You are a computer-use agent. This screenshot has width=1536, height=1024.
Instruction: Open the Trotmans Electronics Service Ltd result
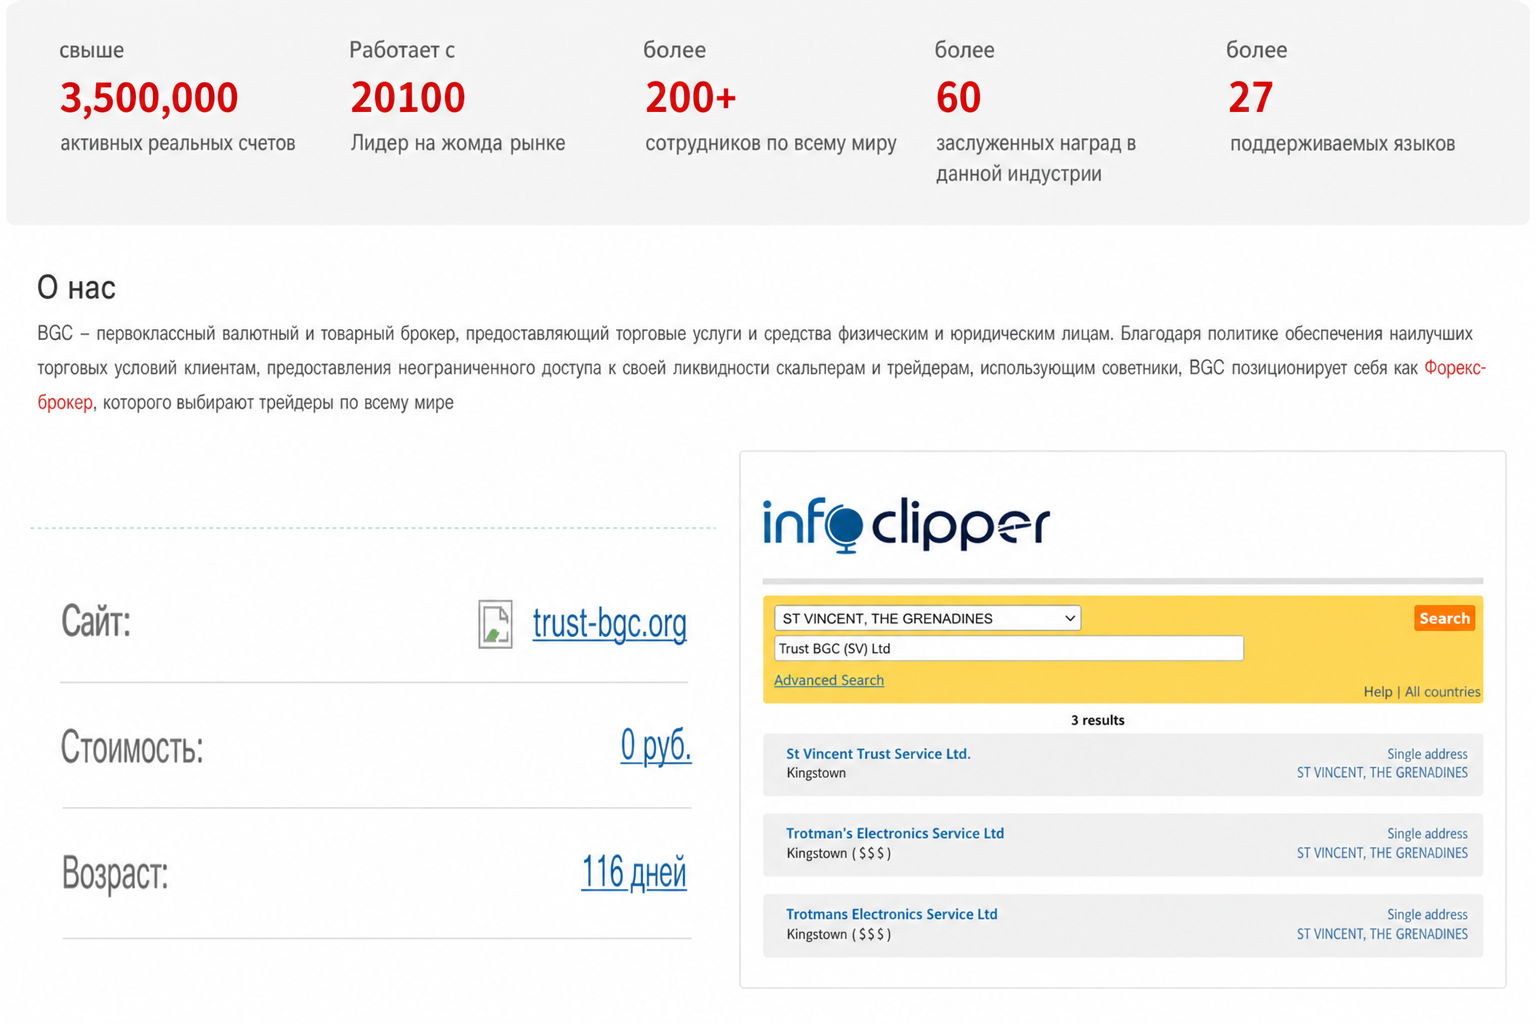coord(891,914)
